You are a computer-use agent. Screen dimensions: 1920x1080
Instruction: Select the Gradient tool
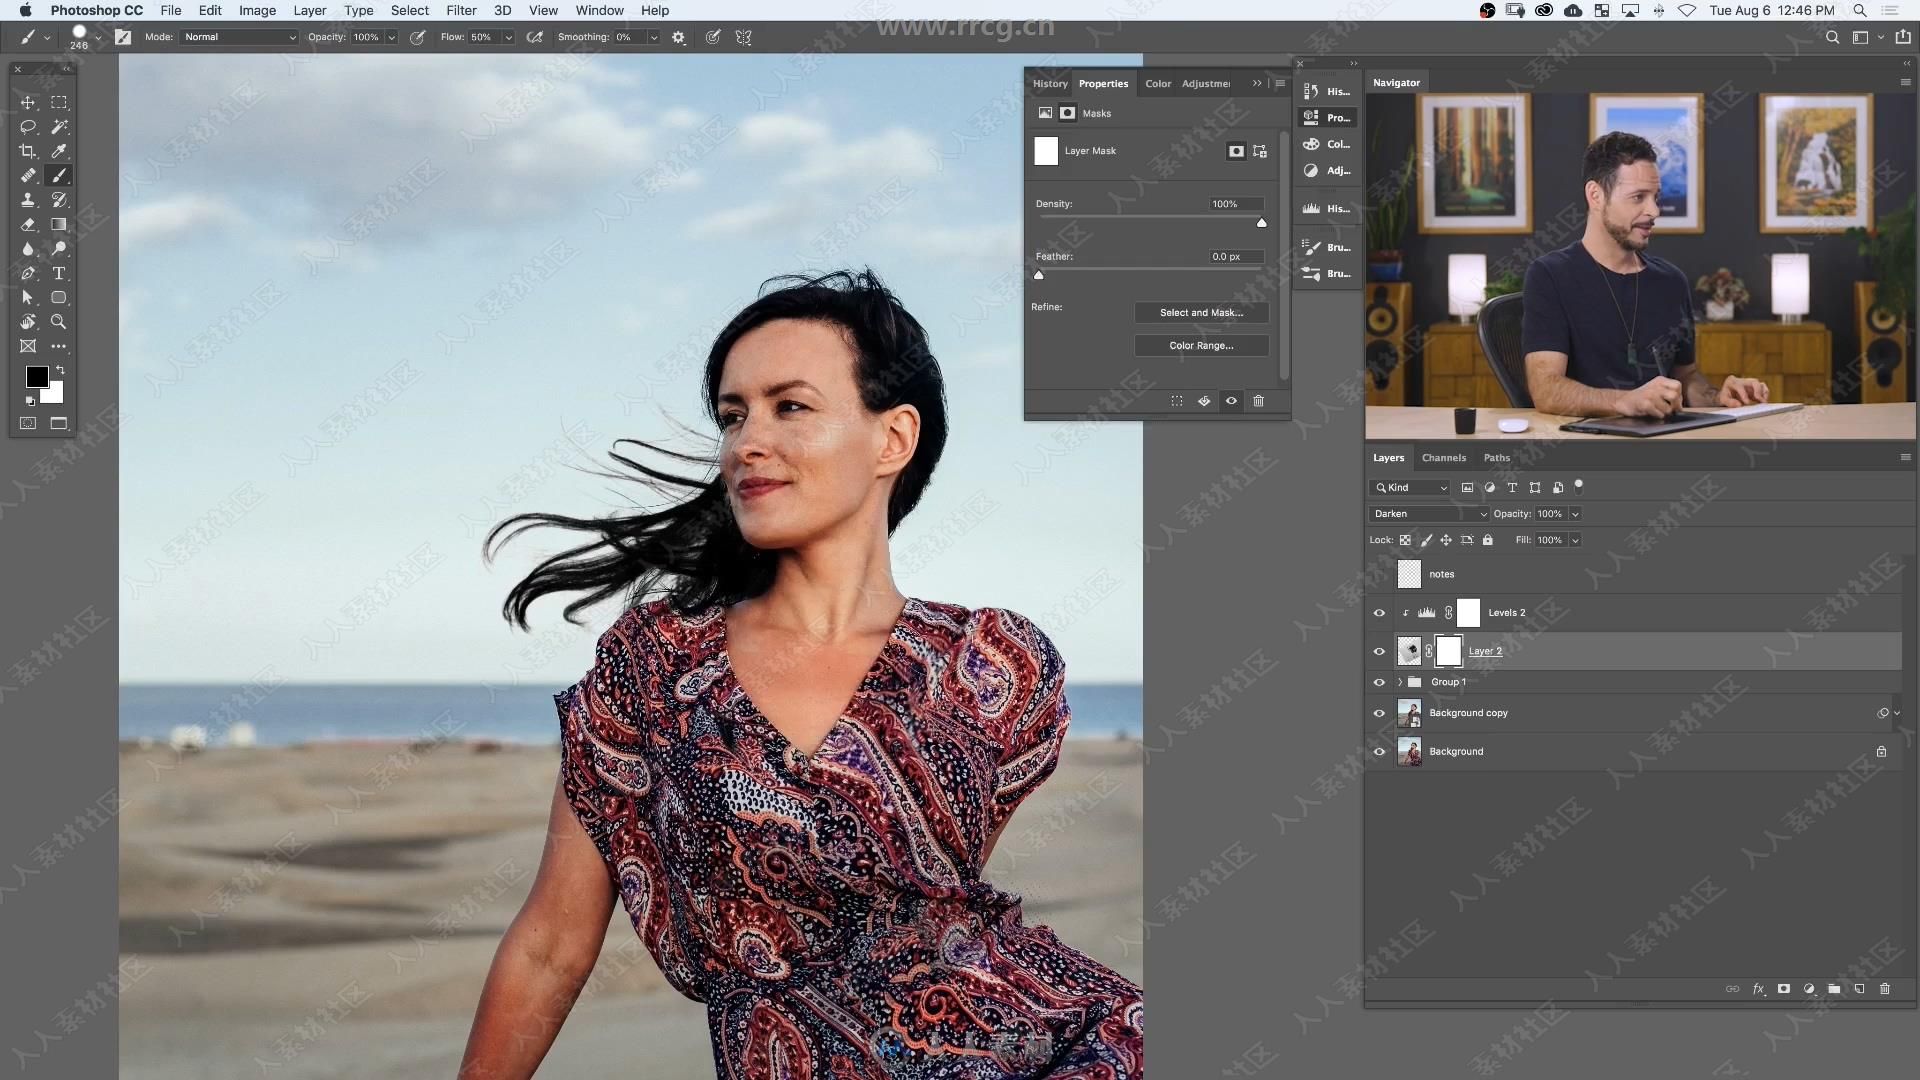pos(58,224)
